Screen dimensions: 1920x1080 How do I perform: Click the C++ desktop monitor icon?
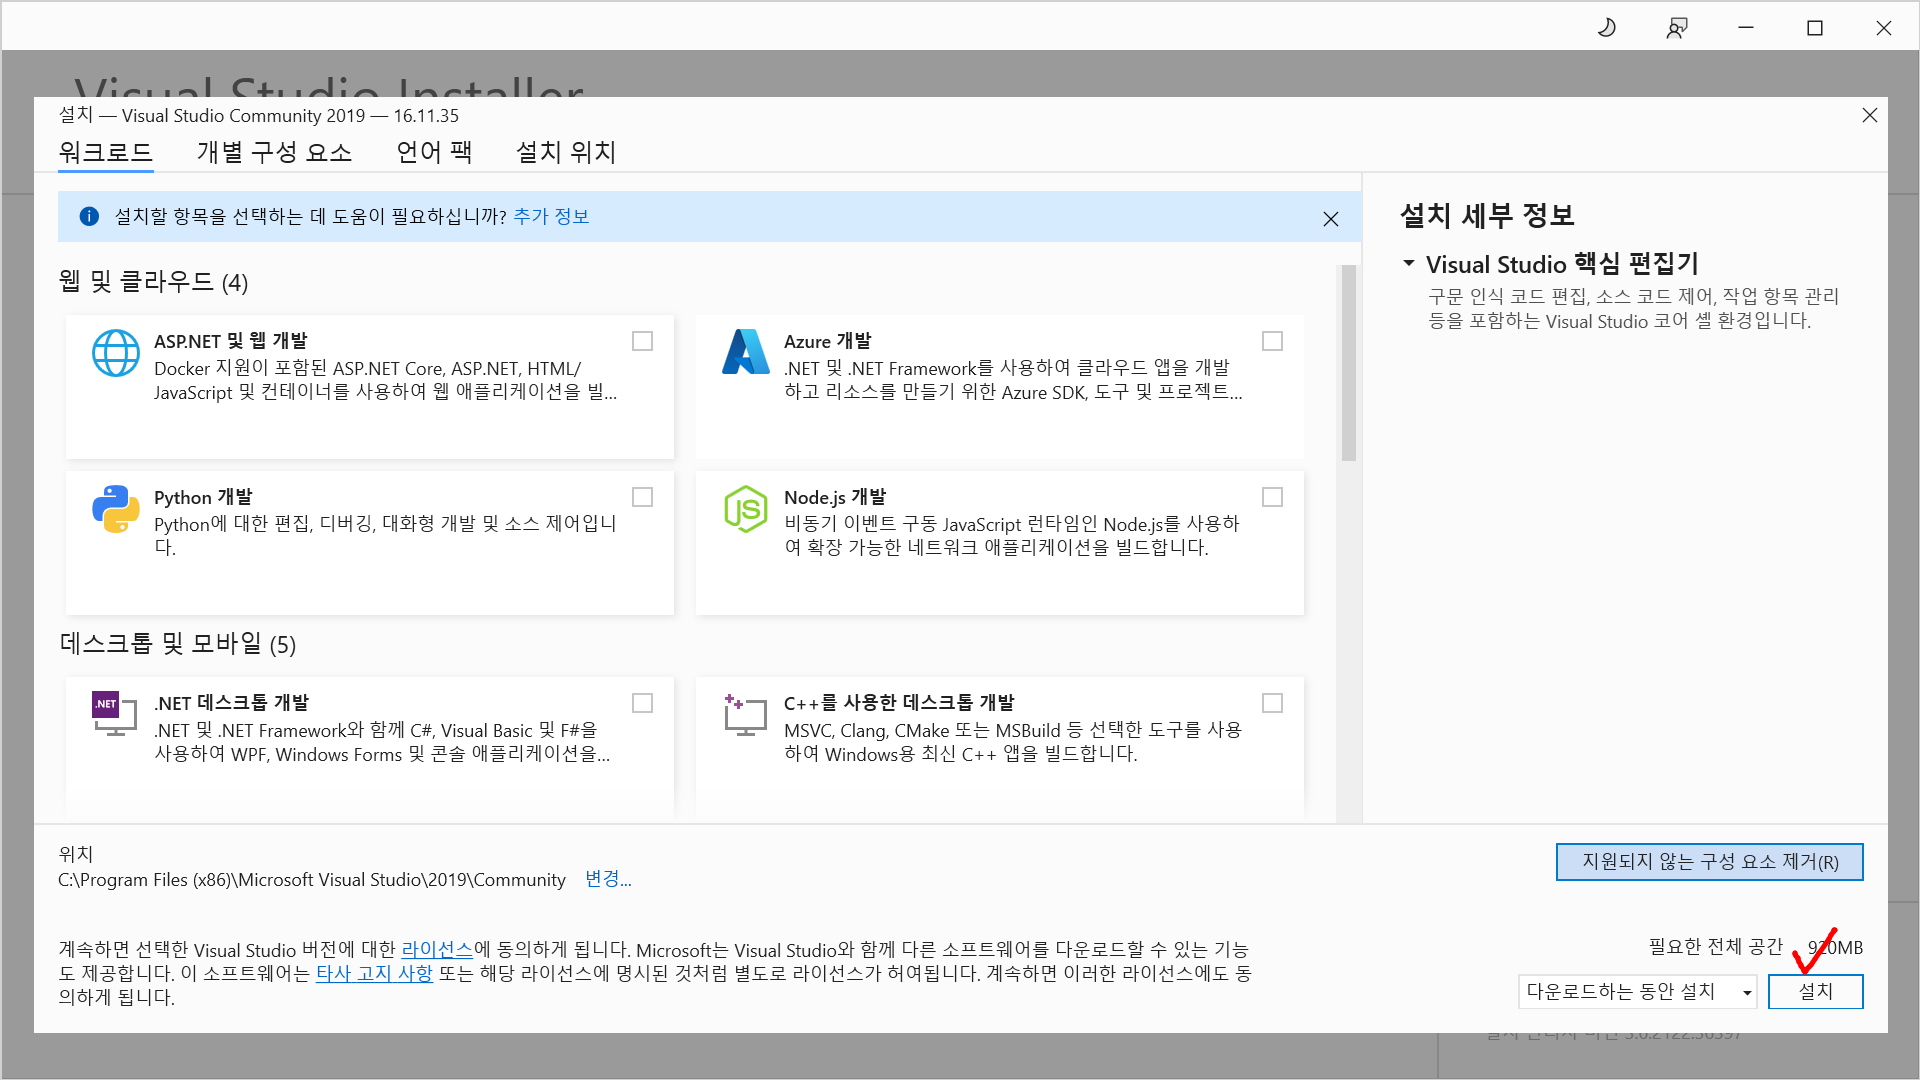(745, 715)
